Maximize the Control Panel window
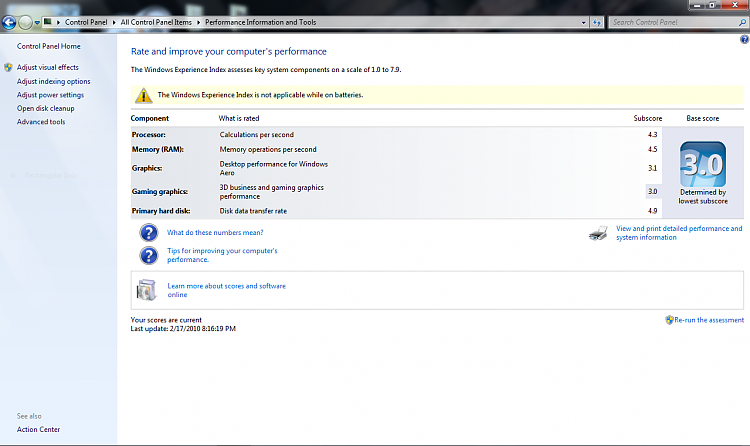This screenshot has width=750, height=446. click(712, 5)
